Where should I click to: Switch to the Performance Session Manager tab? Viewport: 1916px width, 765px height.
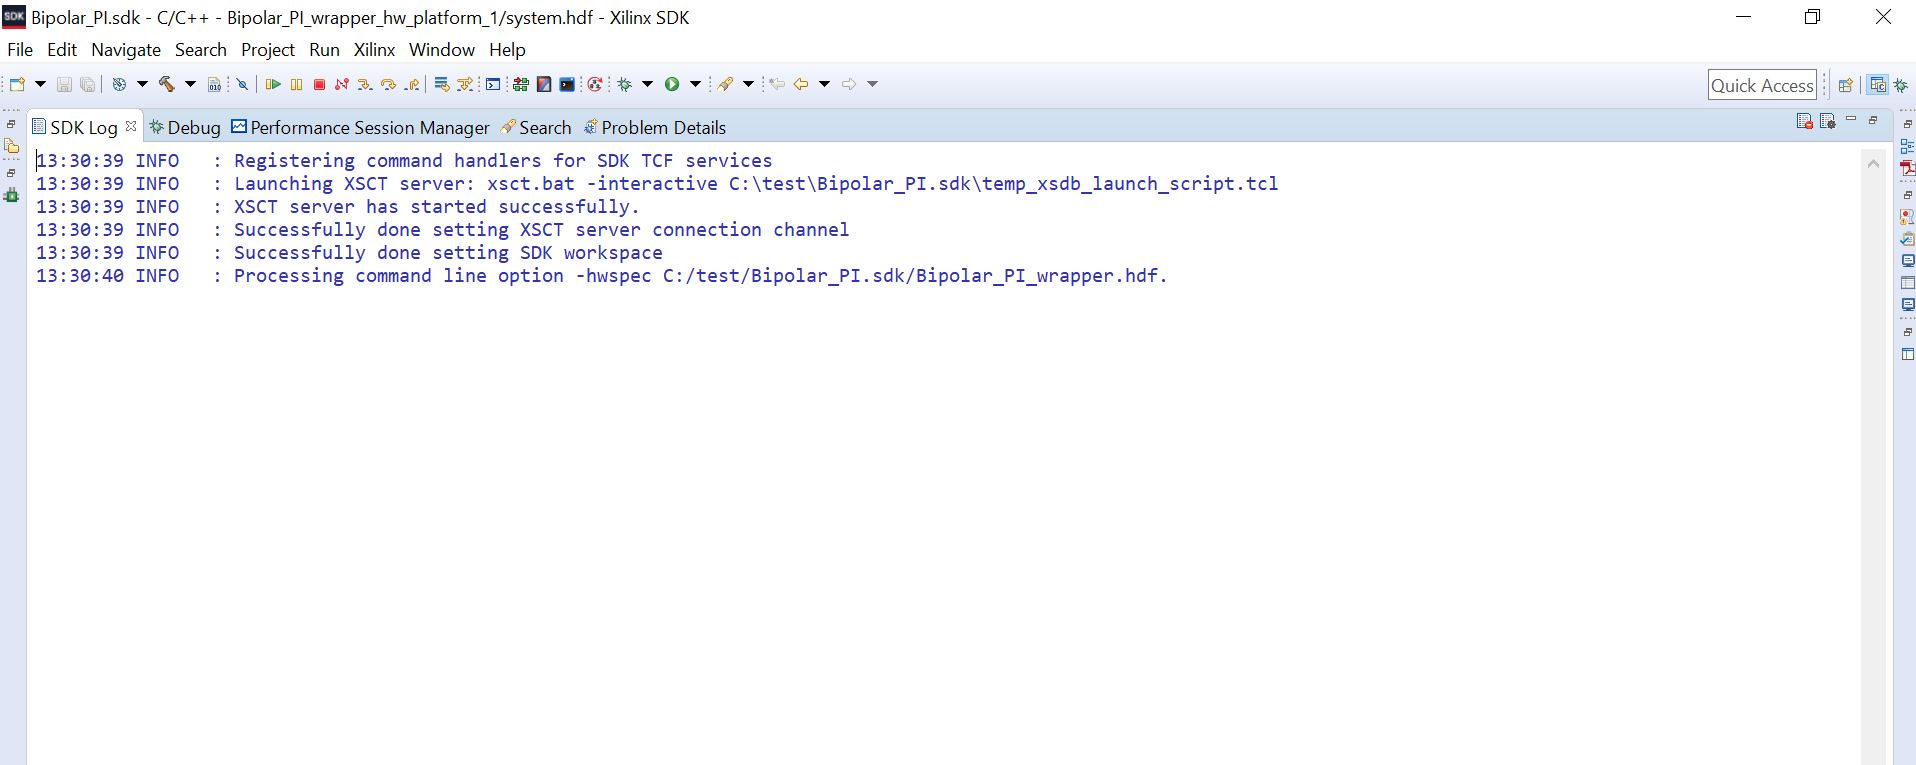pyautogui.click(x=360, y=128)
